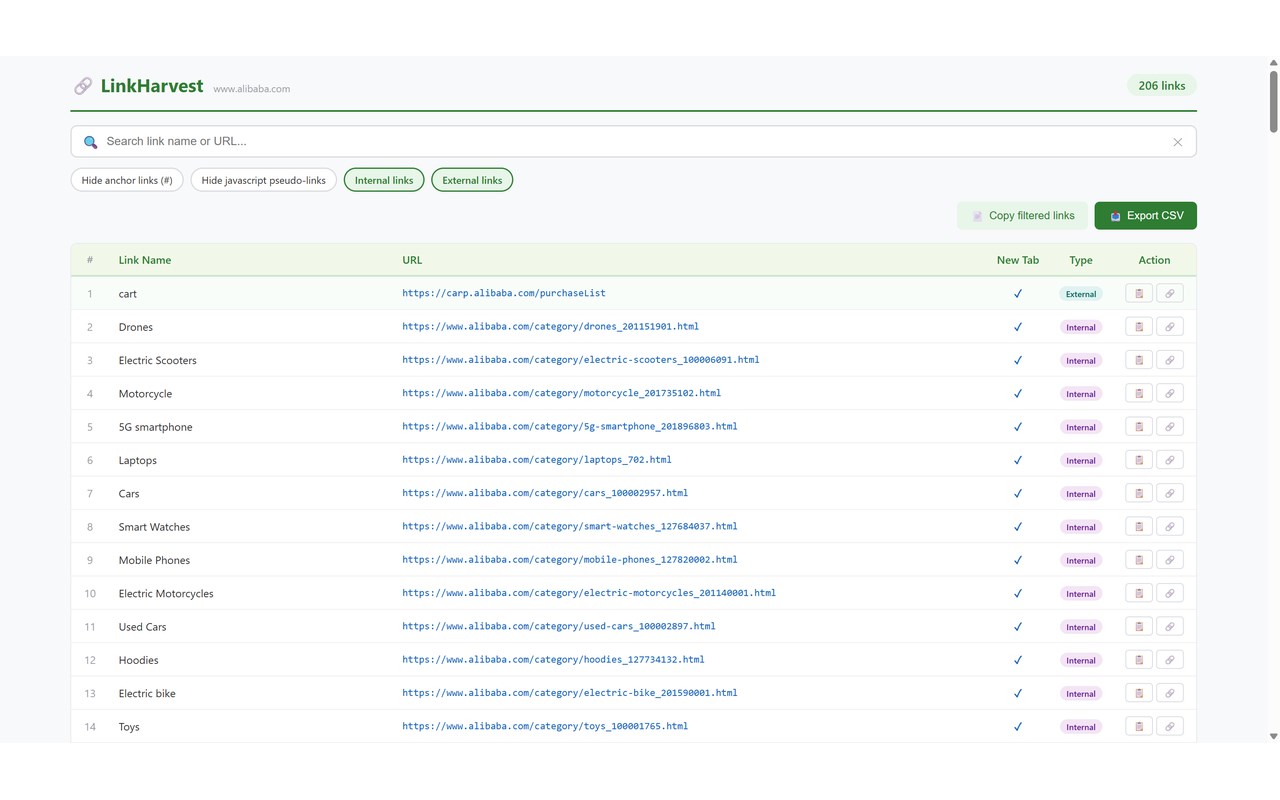Copy the Used Cars link with its clipboard icon
This screenshot has width=1280, height=800.
click(x=1139, y=627)
